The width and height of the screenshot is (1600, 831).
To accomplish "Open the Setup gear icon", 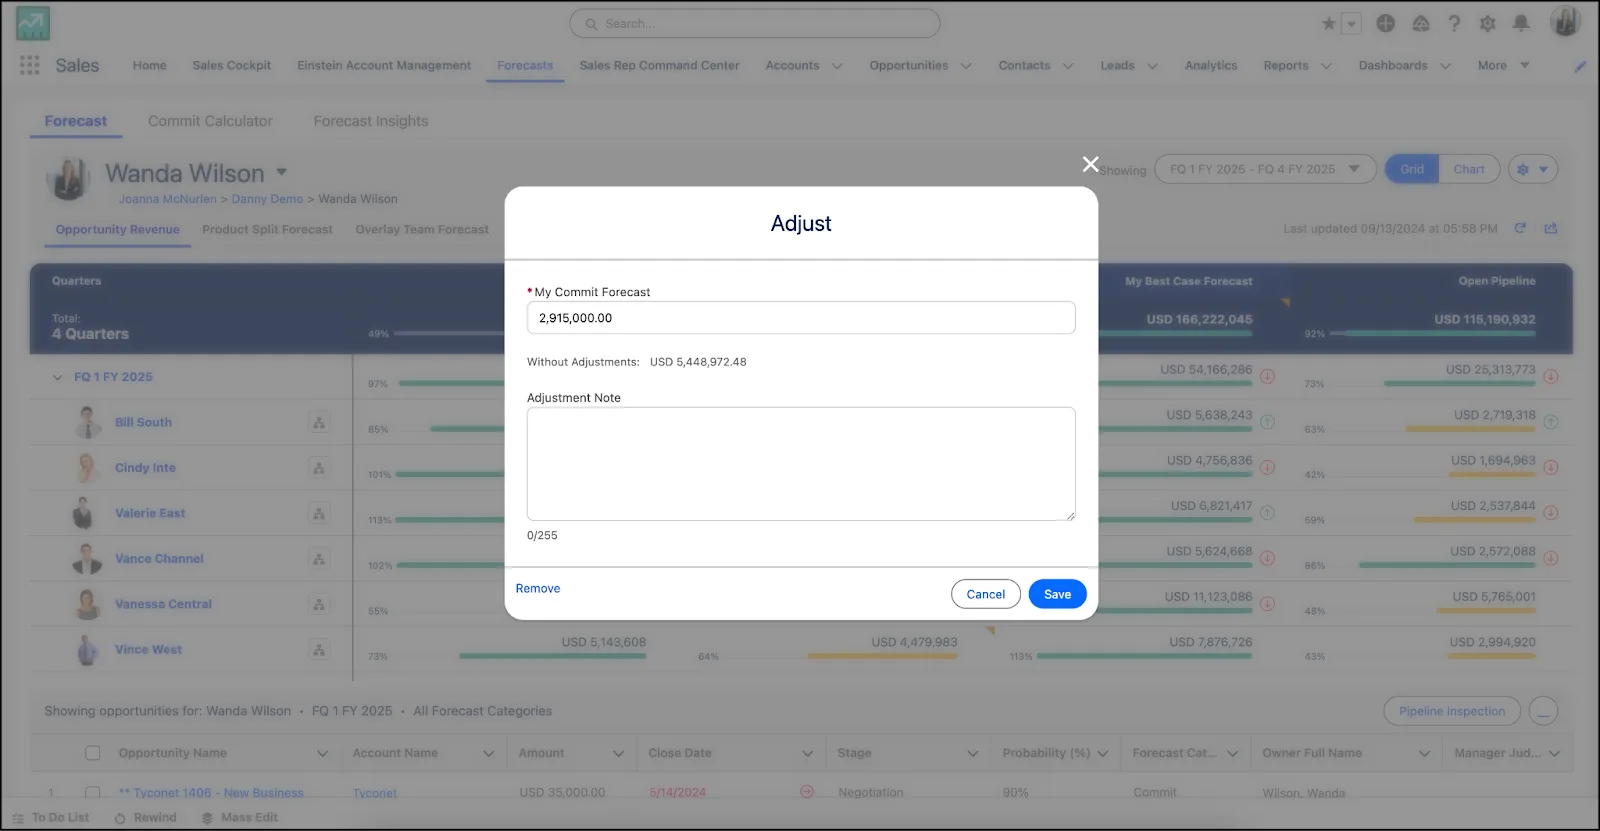I will tap(1488, 23).
